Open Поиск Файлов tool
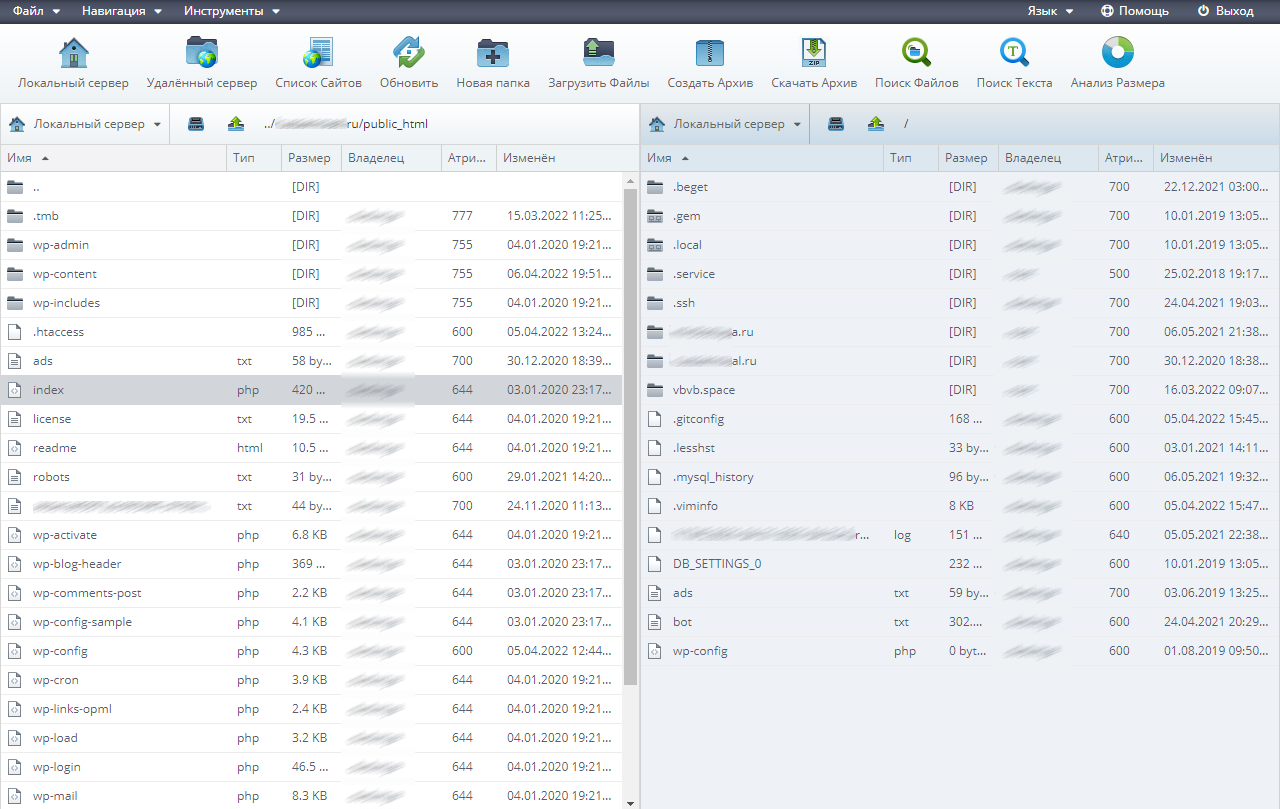The image size is (1280, 809). pyautogui.click(x=916, y=63)
